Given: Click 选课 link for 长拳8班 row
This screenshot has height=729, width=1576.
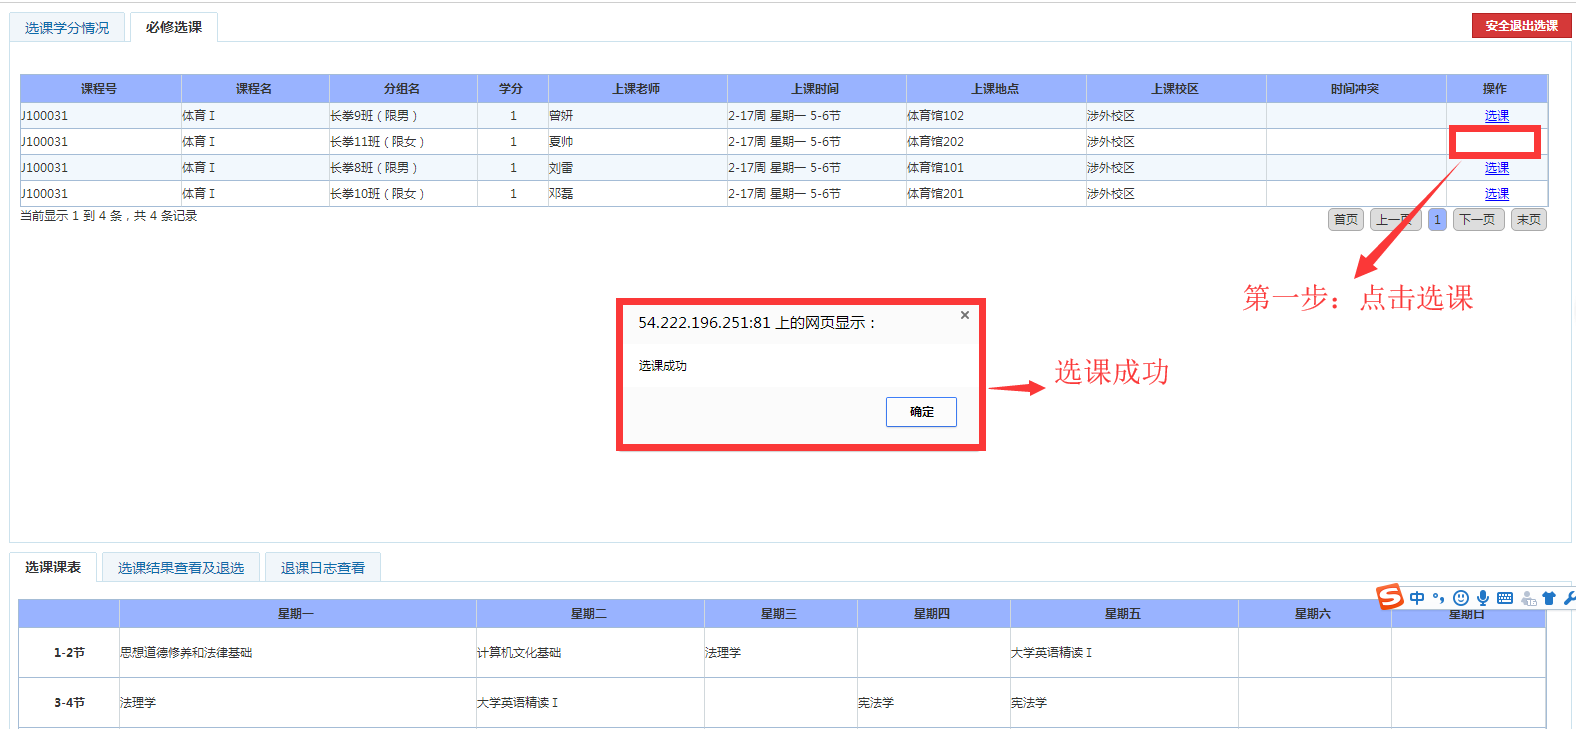Looking at the screenshot, I should pos(1497,168).
